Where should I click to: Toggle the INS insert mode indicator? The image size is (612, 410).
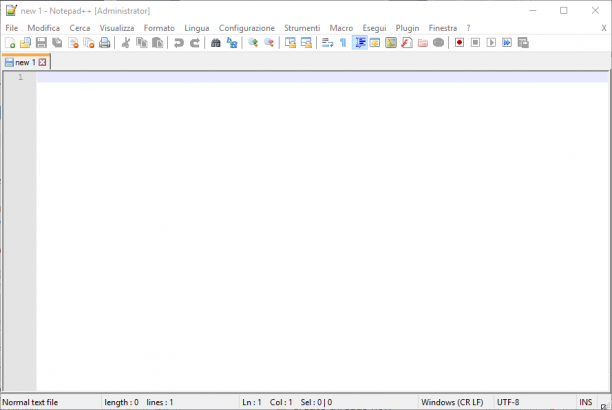click(x=585, y=402)
